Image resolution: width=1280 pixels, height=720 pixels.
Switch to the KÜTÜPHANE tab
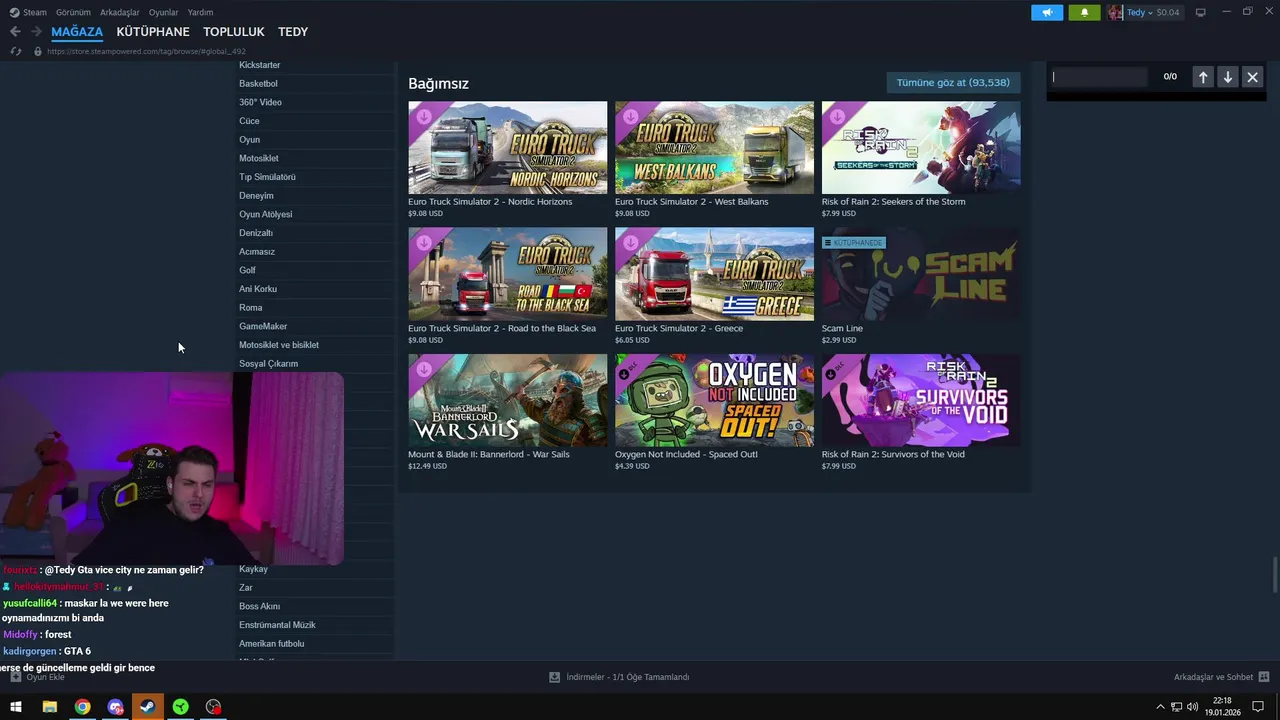coord(153,32)
